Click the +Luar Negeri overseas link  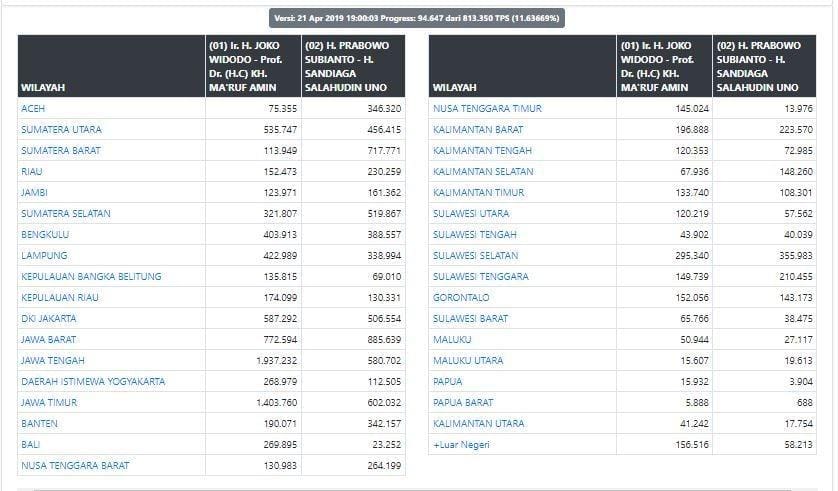tap(461, 444)
